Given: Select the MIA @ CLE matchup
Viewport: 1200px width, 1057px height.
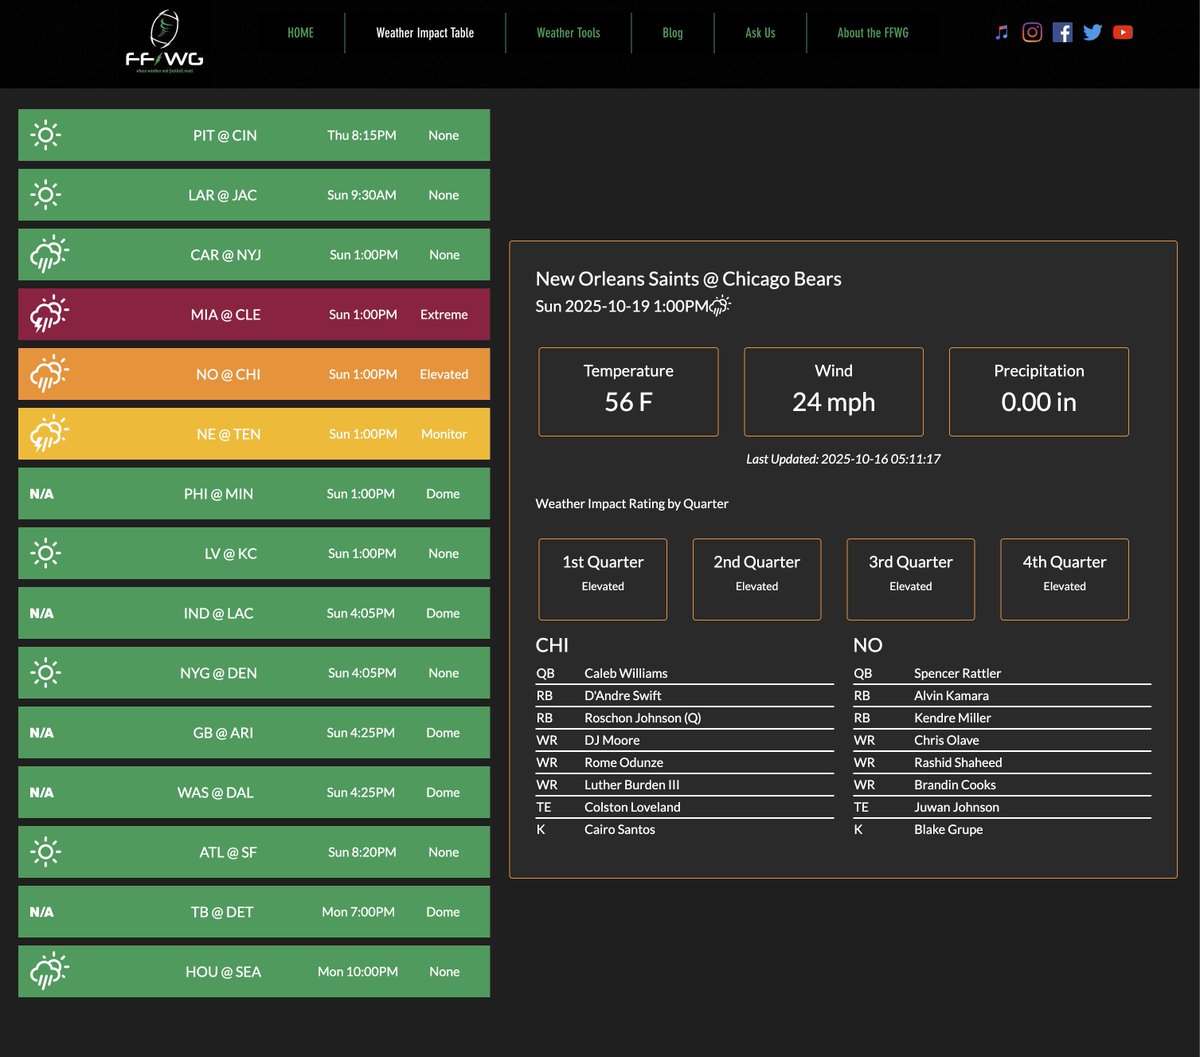Looking at the screenshot, I should pos(254,314).
